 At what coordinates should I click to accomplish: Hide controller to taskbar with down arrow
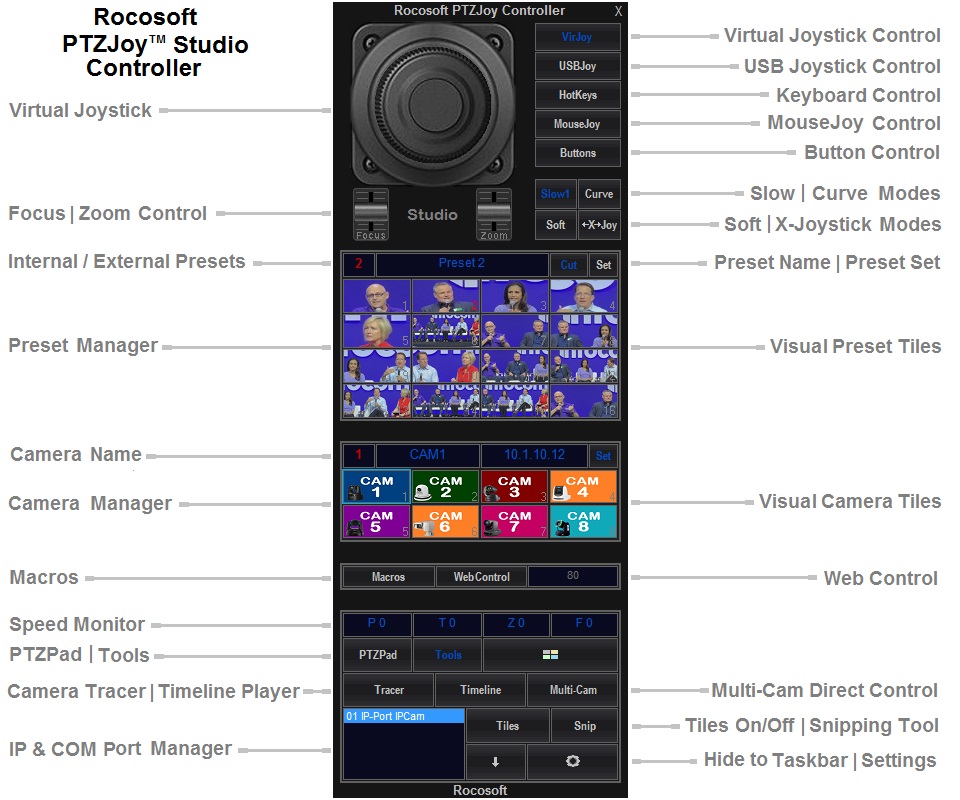click(495, 761)
